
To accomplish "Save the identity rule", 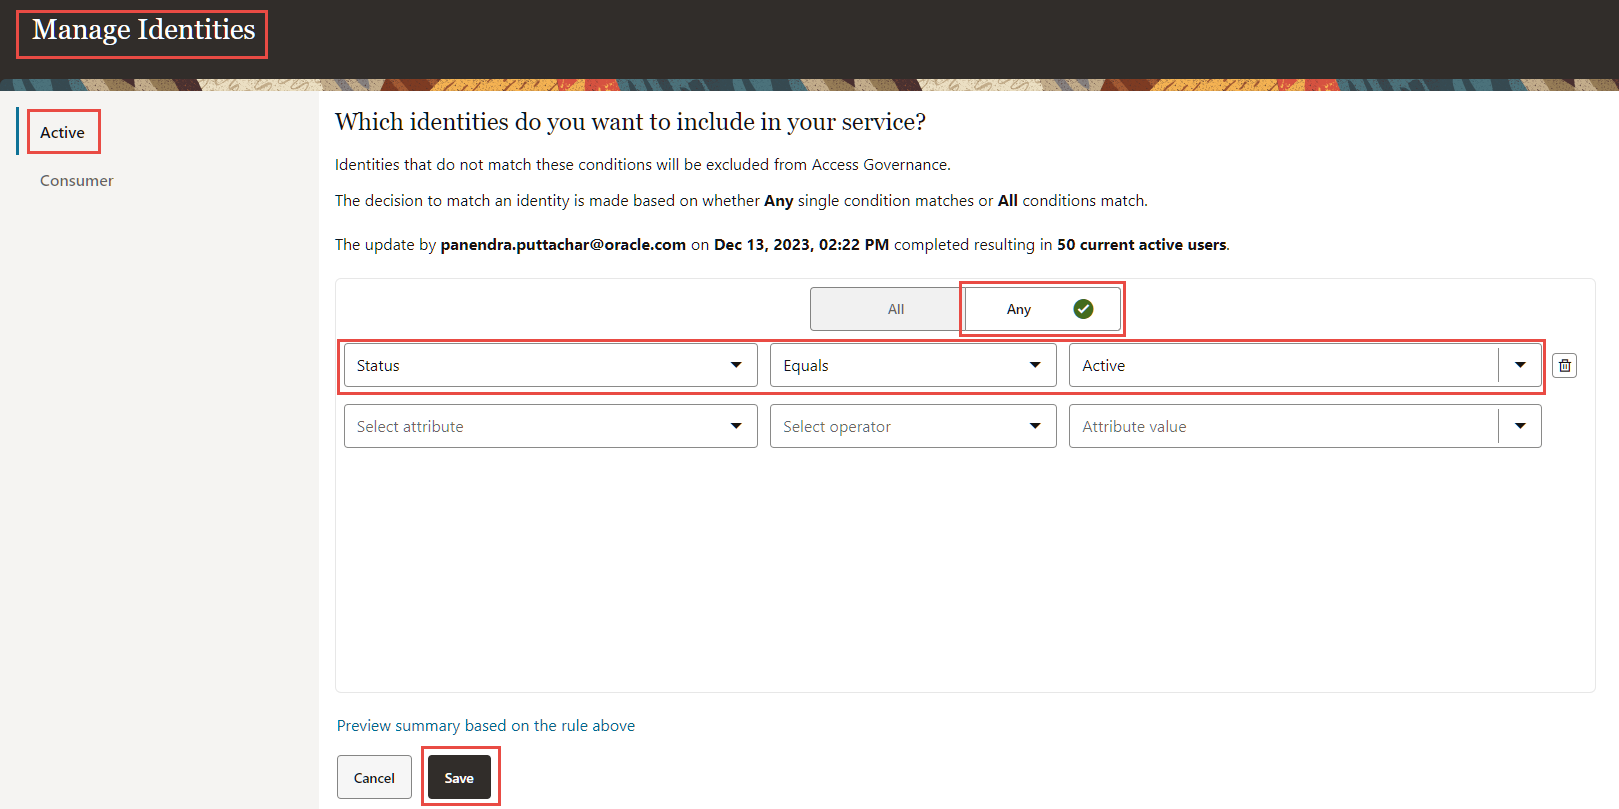I will (459, 777).
